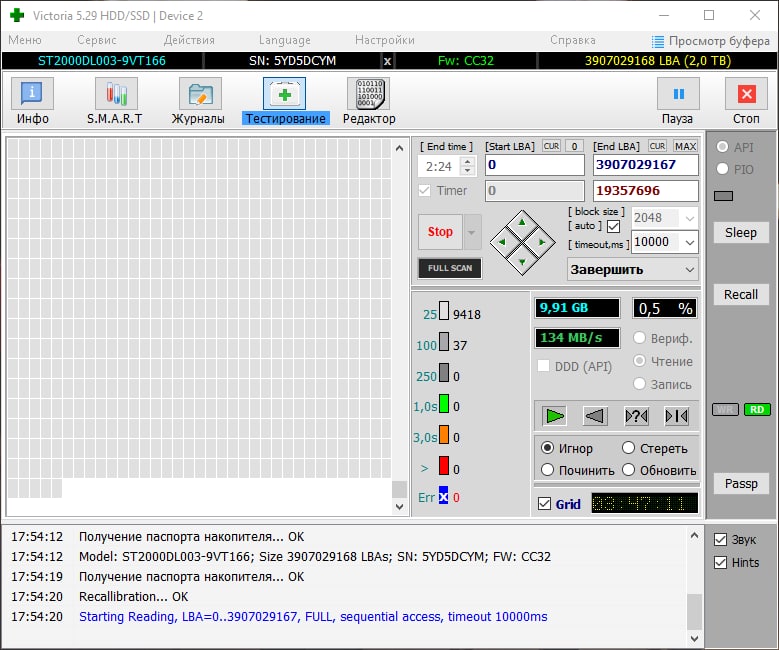Select the Запись radio option

coord(639,384)
